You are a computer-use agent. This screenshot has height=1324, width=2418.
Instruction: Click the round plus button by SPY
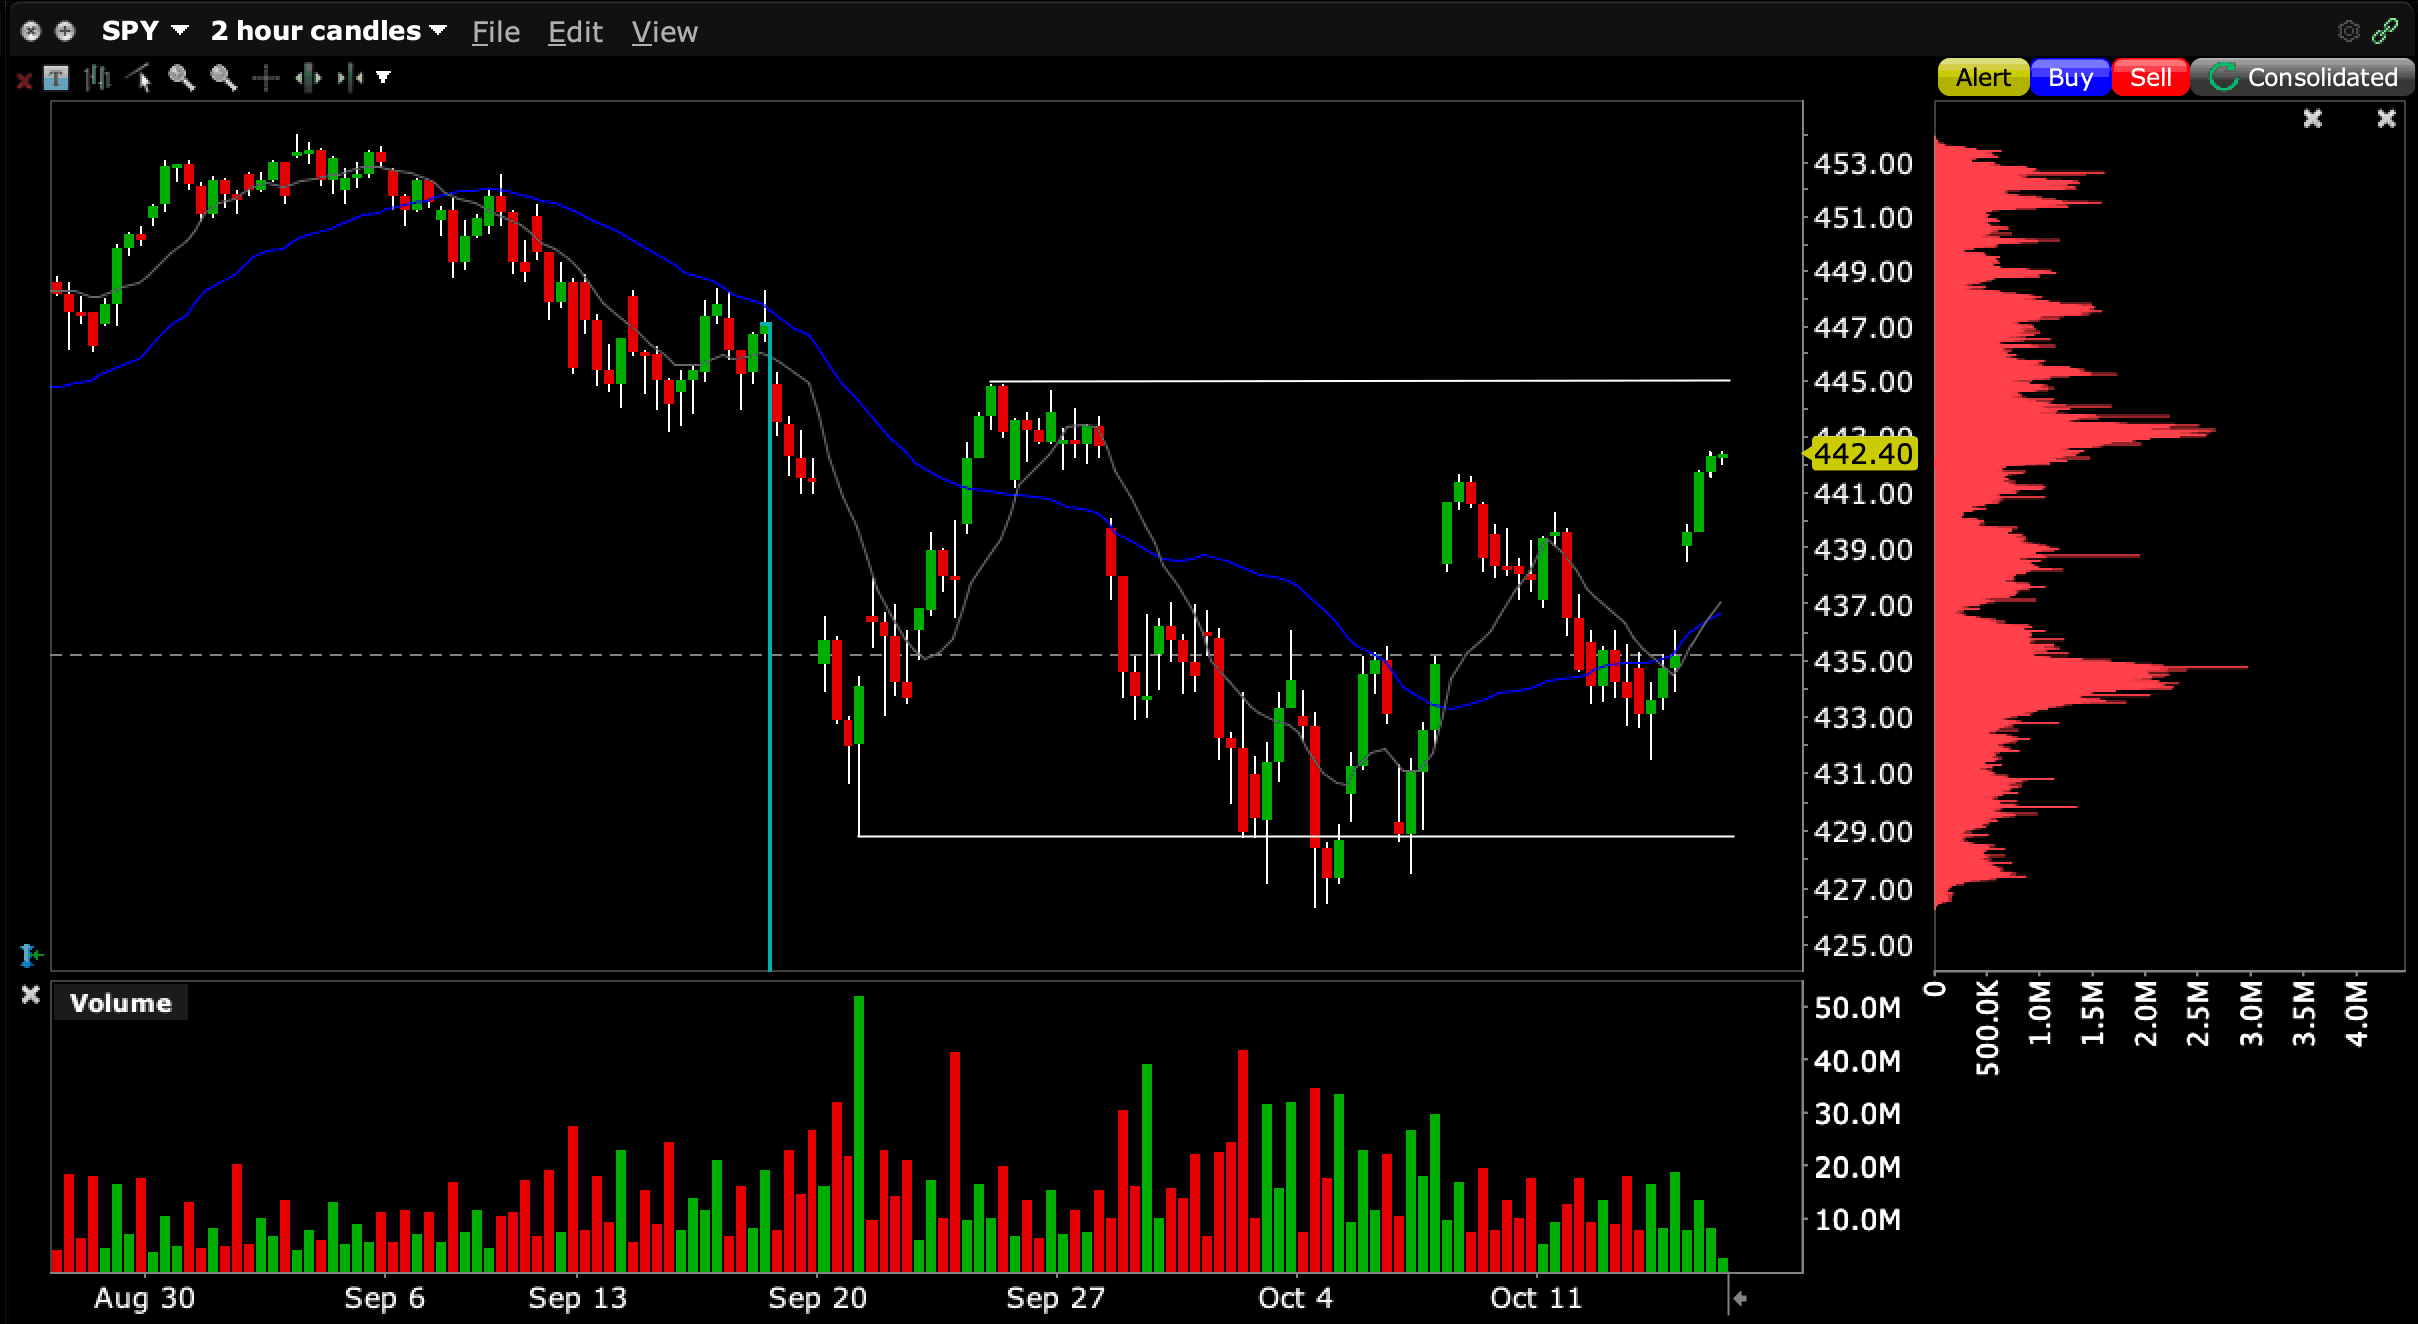coord(65,31)
